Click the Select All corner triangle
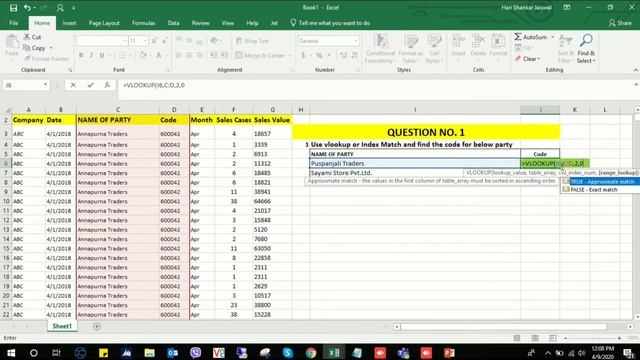 click(7, 110)
